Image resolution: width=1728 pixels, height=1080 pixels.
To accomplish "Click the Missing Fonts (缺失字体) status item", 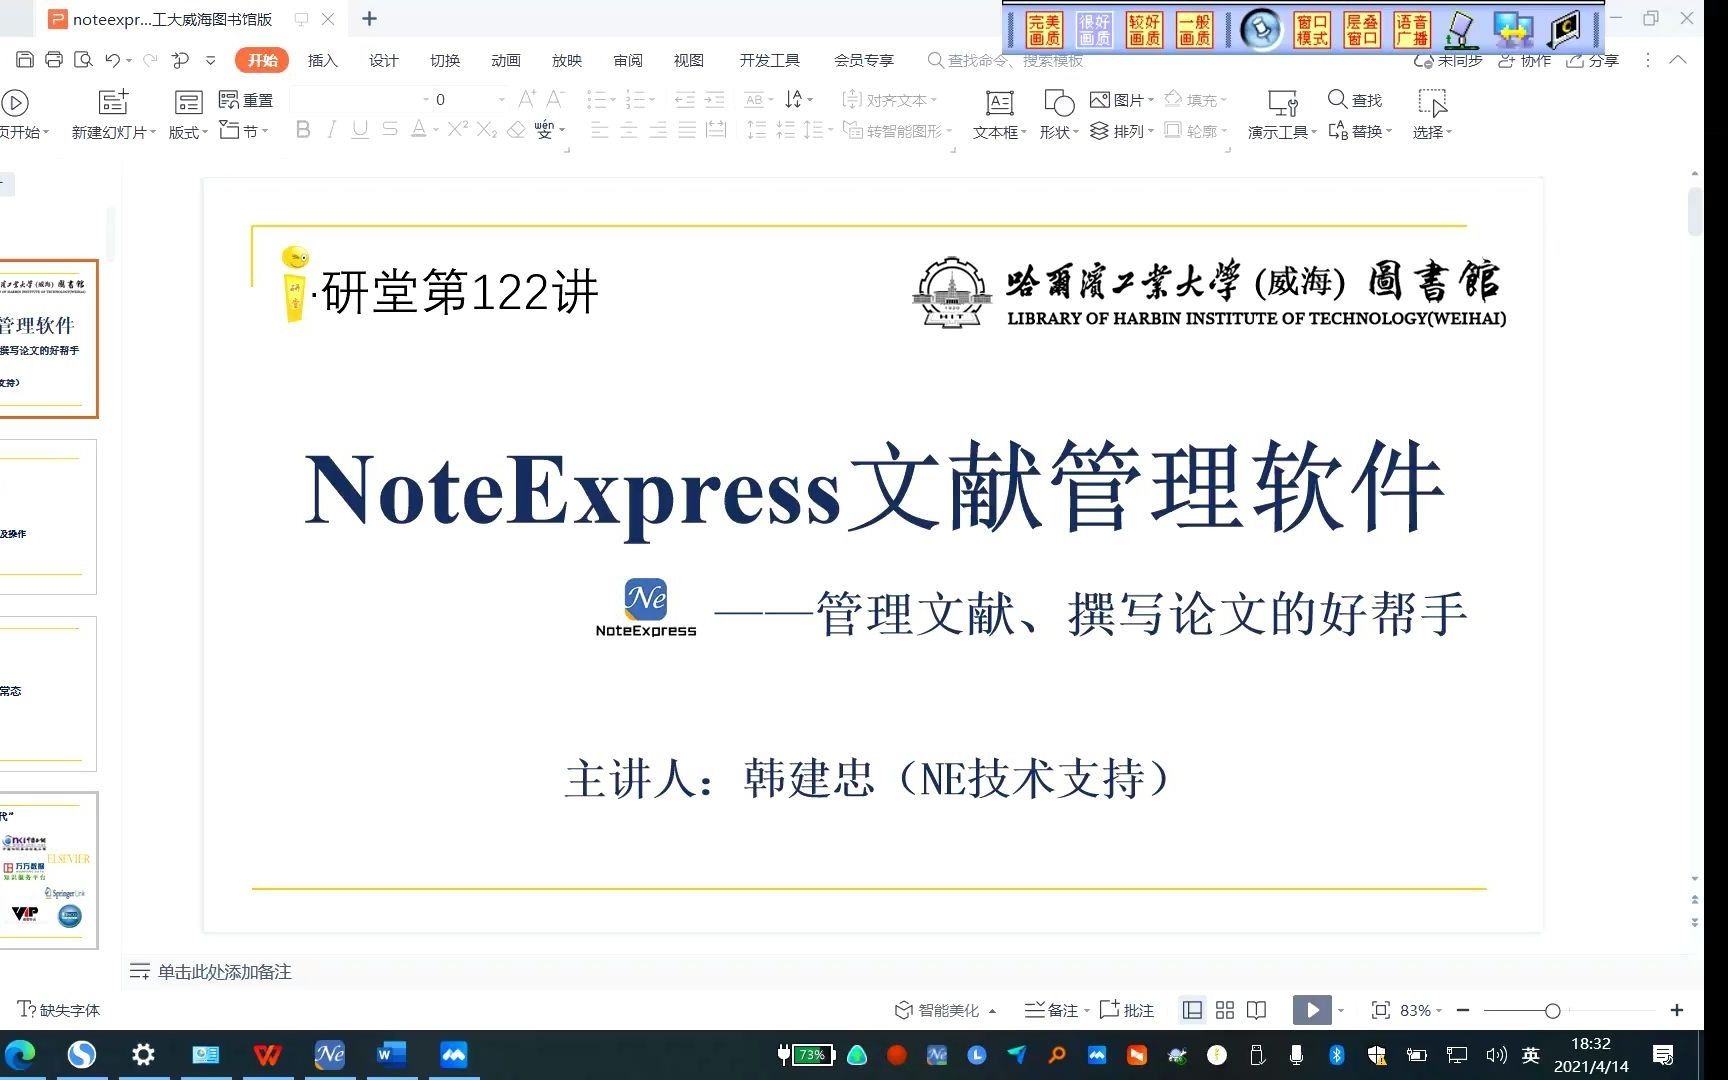I will pyautogui.click(x=59, y=1010).
